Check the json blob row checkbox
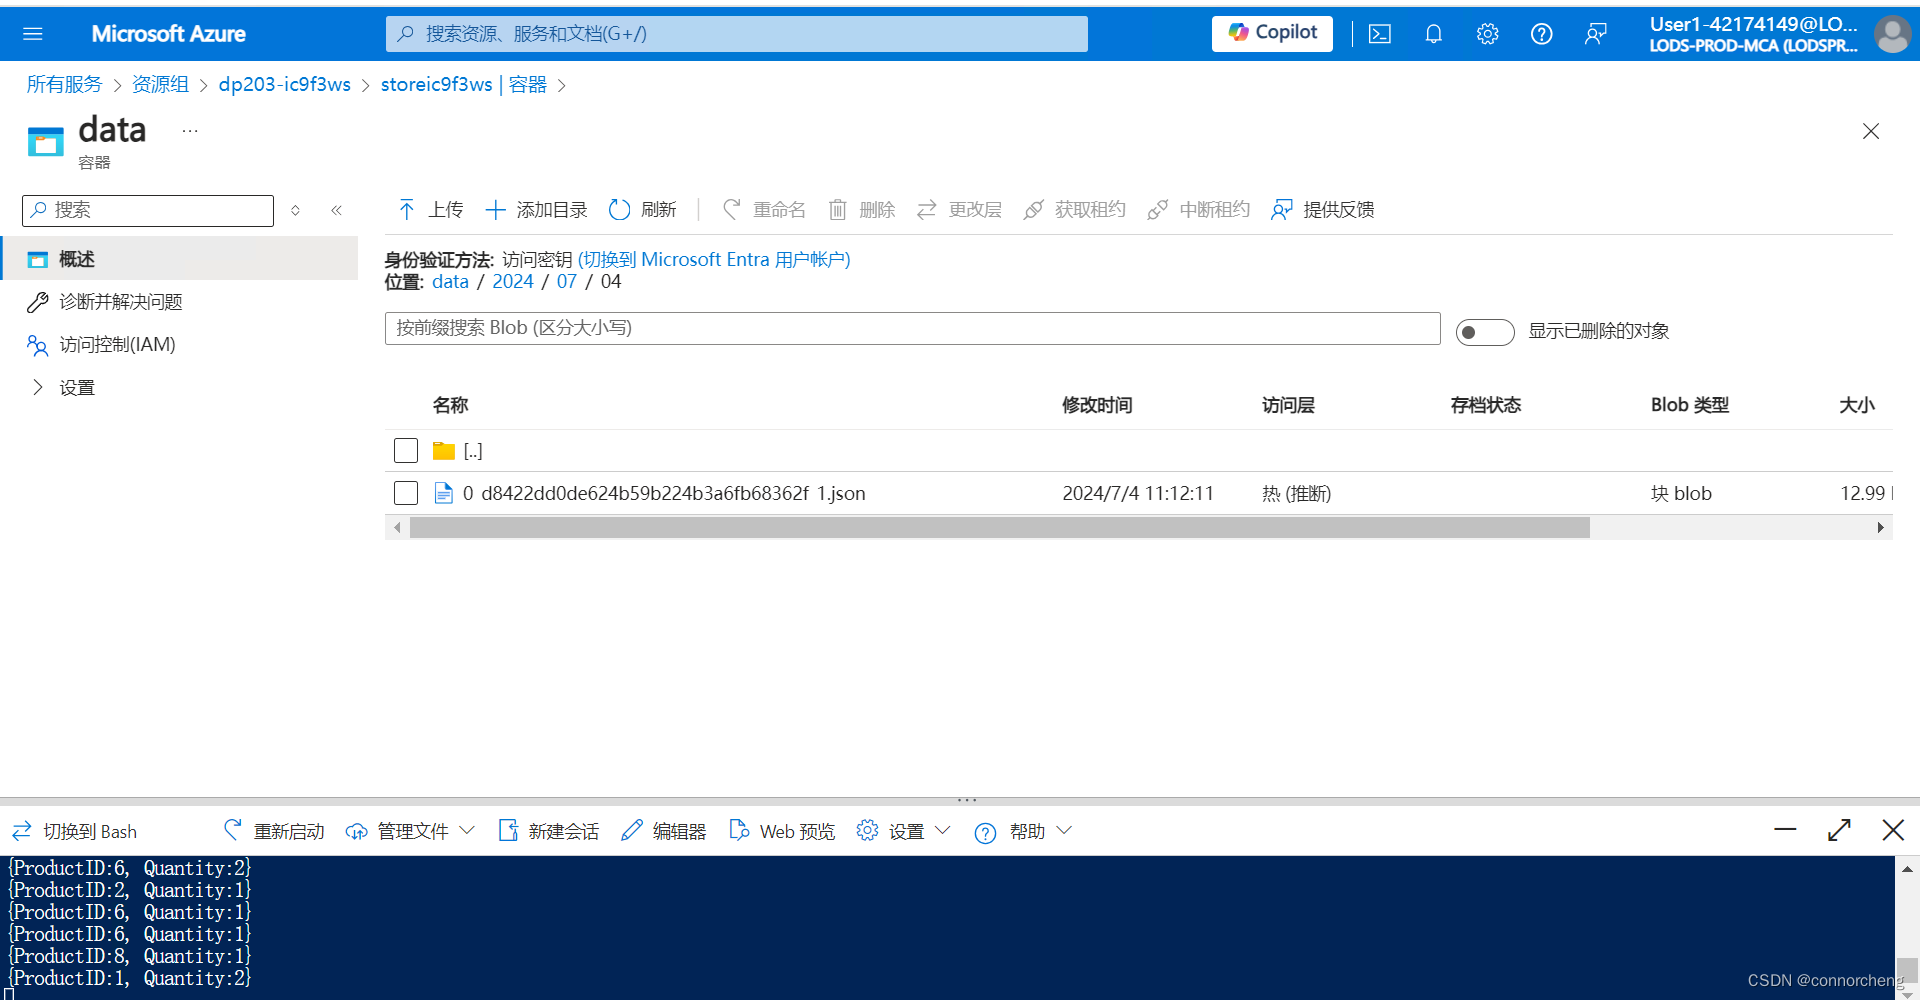 point(406,493)
